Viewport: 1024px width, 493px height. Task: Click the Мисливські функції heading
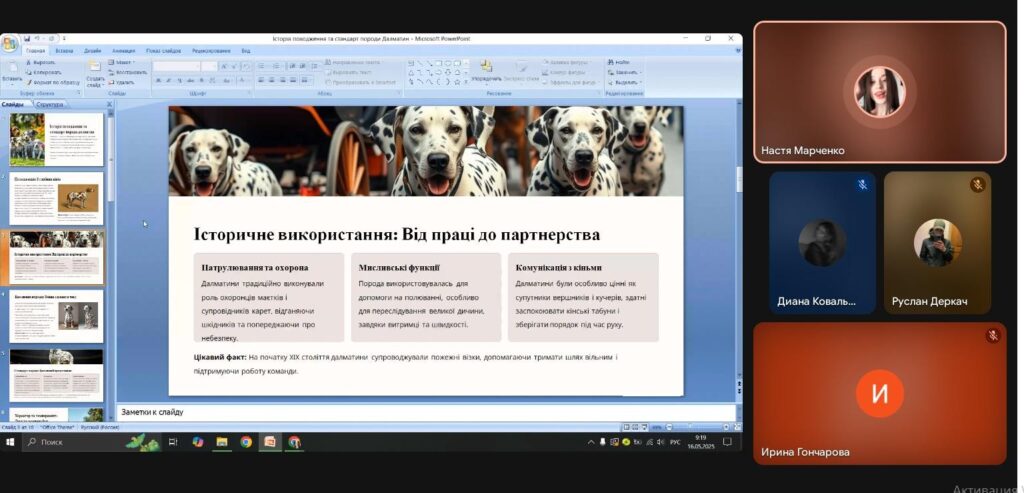(399, 268)
